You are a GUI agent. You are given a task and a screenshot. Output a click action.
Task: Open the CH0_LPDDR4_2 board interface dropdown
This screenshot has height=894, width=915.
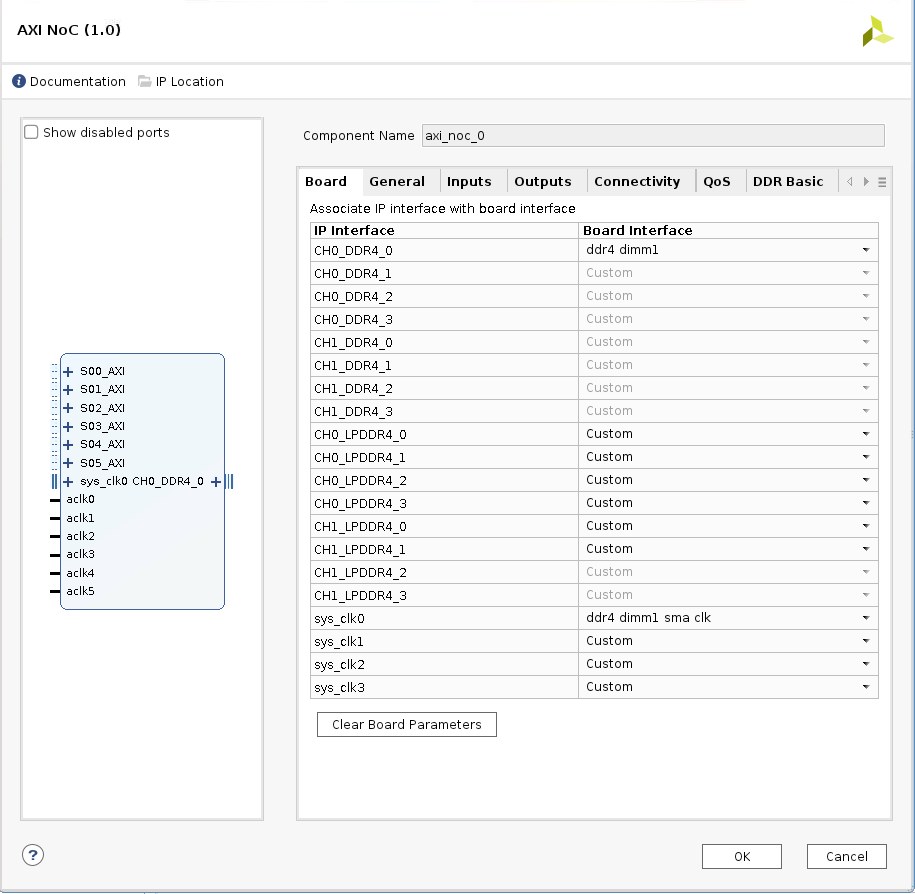(728, 480)
